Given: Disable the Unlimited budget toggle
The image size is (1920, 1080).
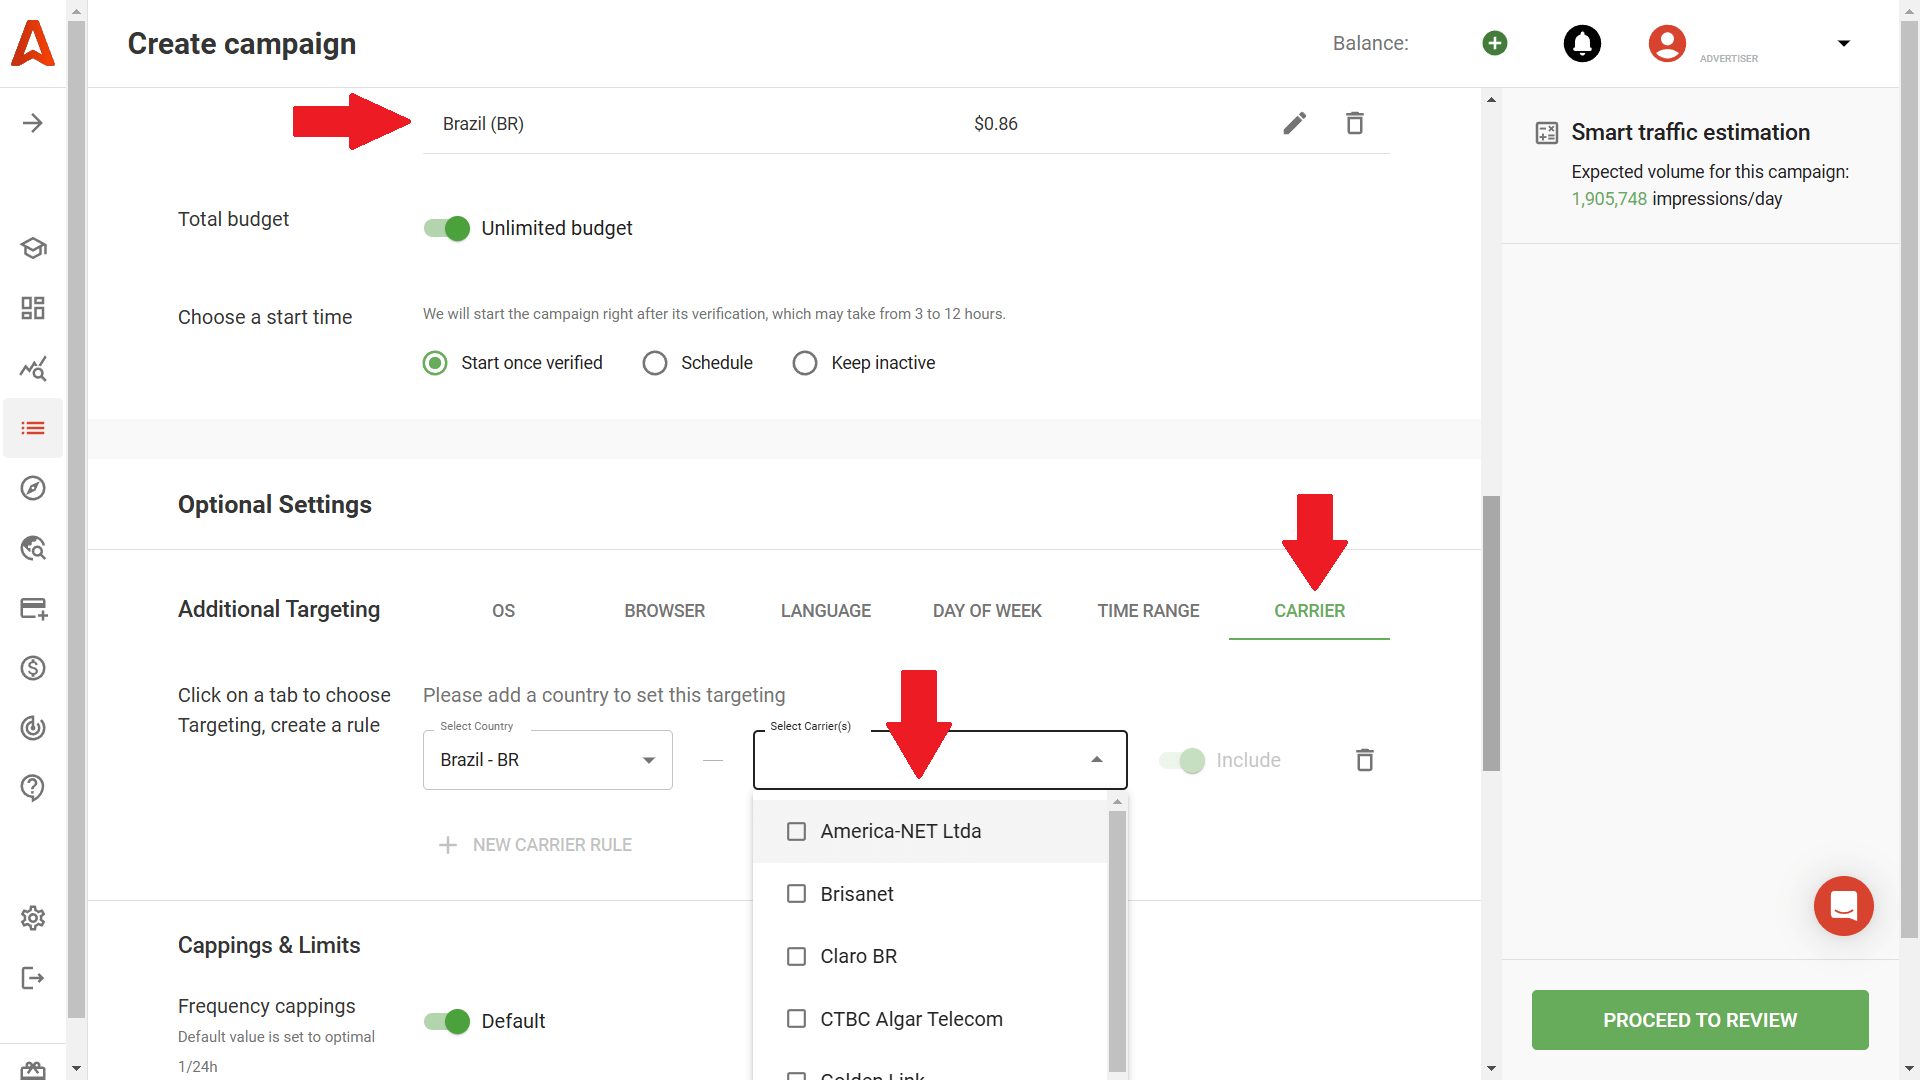Looking at the screenshot, I should [446, 228].
